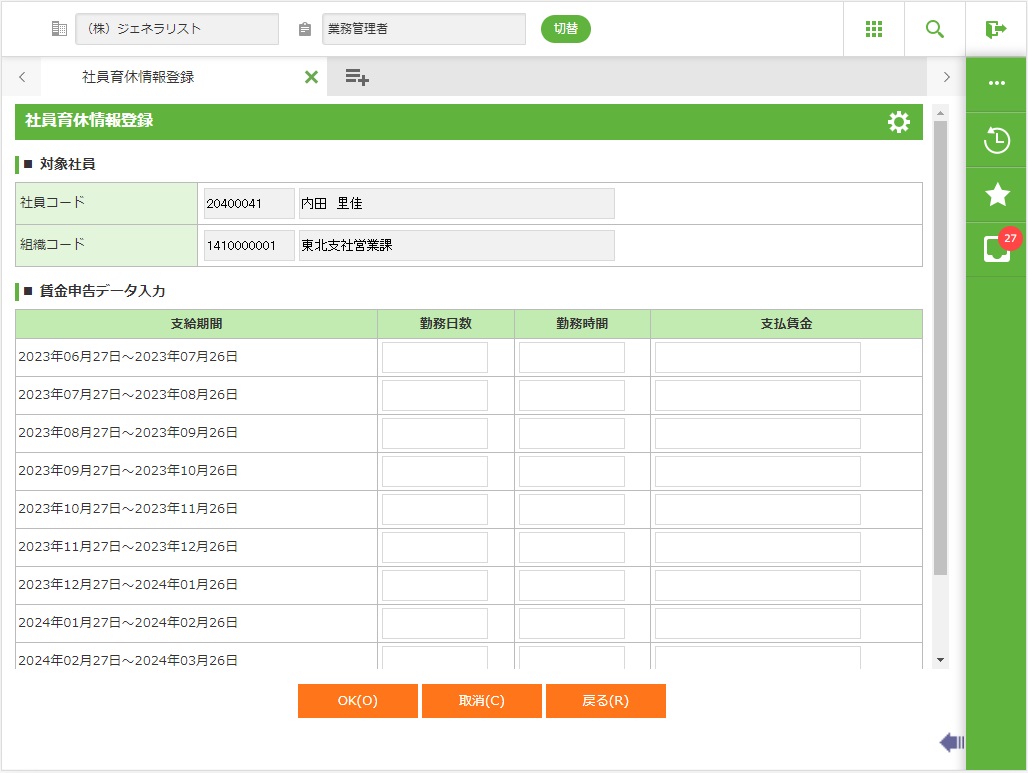The height and width of the screenshot is (773, 1028).
Task: Open the apps grid menu icon
Action: 874,29
